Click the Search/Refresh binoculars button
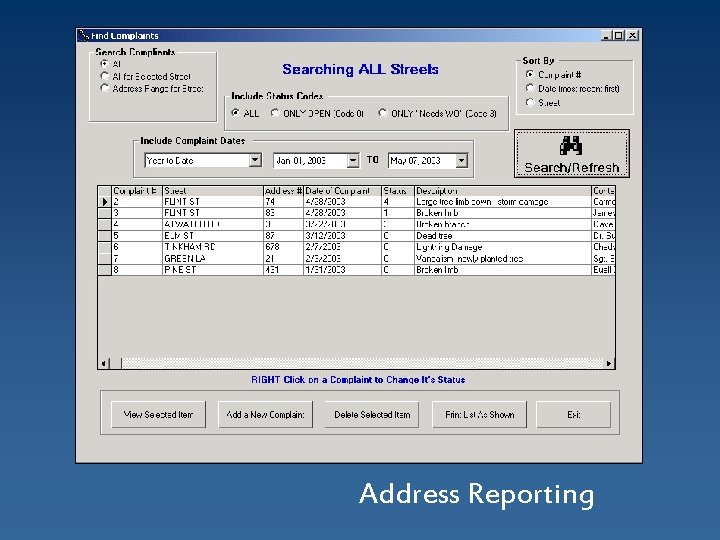The image size is (720, 540). pos(572,153)
